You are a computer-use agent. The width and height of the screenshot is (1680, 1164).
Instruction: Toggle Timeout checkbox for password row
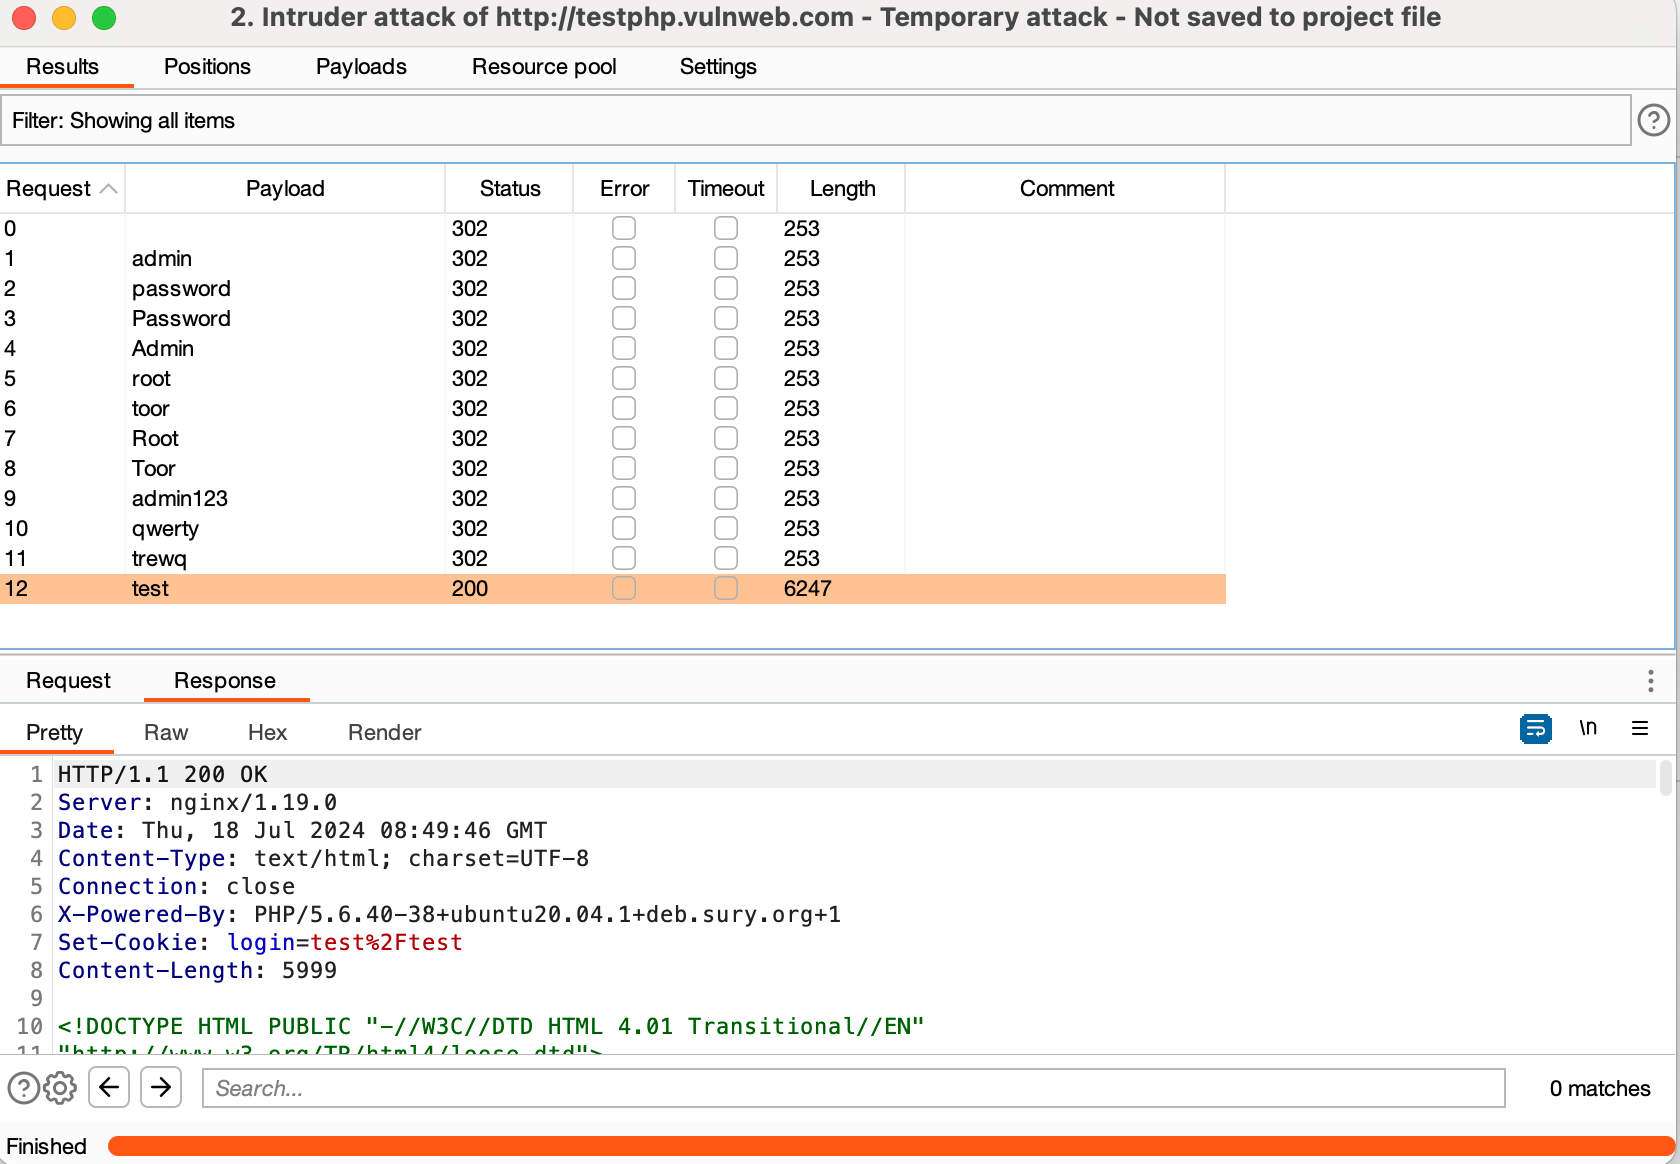pos(726,288)
